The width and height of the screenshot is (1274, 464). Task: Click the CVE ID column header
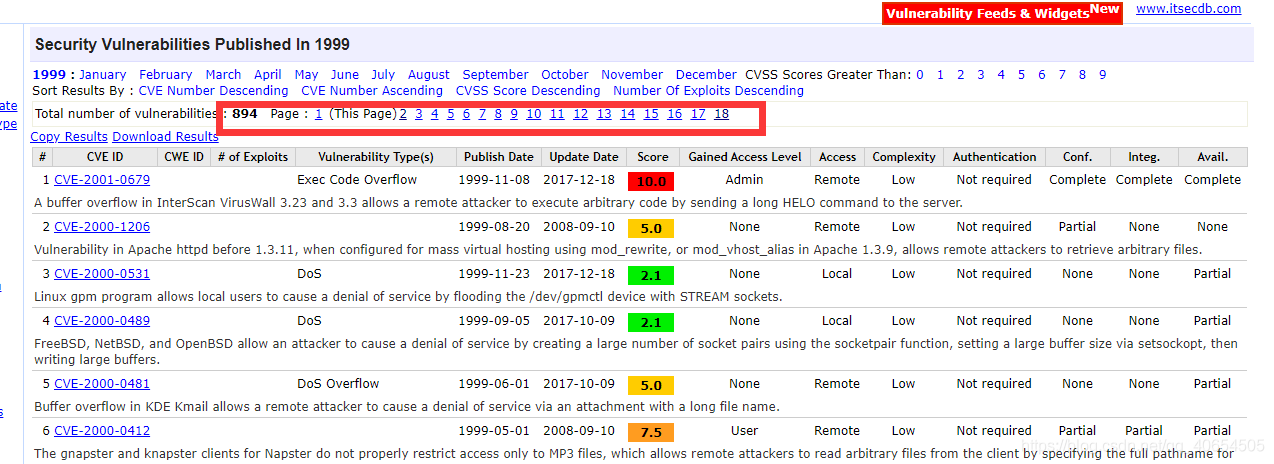pyautogui.click(x=104, y=157)
